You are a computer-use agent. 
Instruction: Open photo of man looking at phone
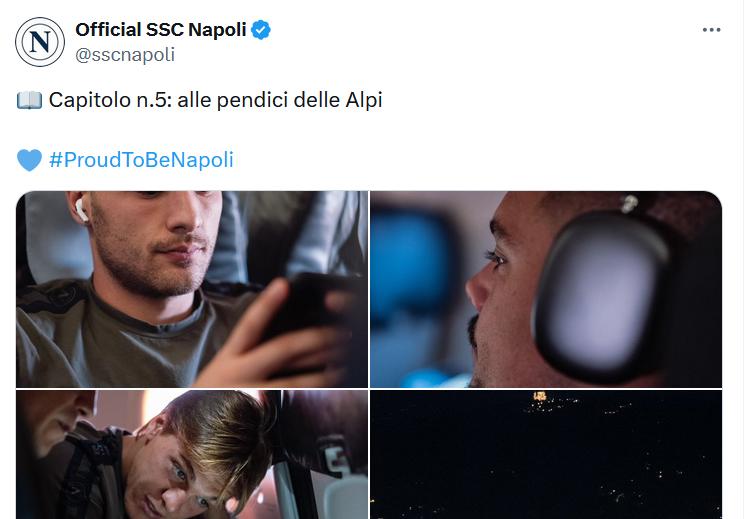point(192,289)
